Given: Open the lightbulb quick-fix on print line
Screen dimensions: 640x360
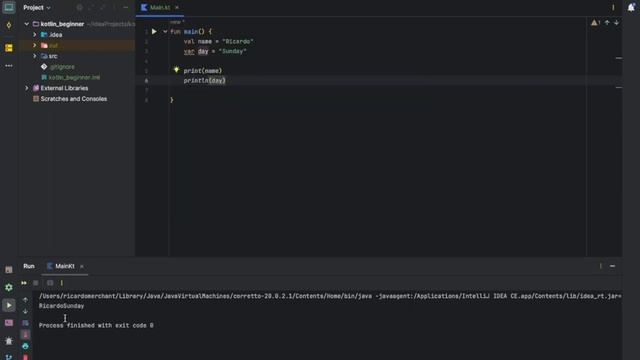Looking at the screenshot, I should [x=176, y=70].
